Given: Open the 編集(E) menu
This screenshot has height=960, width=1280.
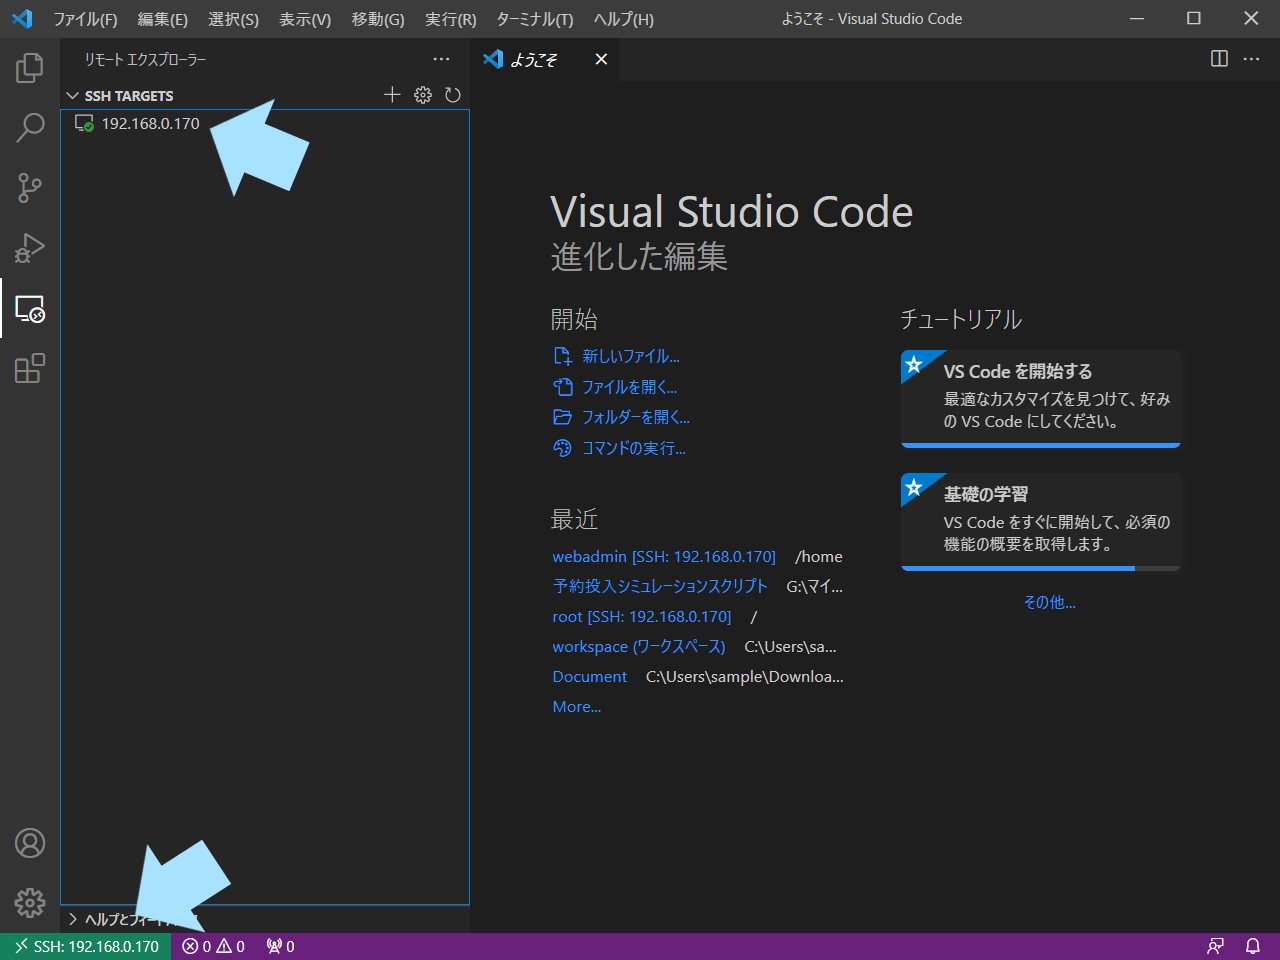Looking at the screenshot, I should [x=162, y=19].
